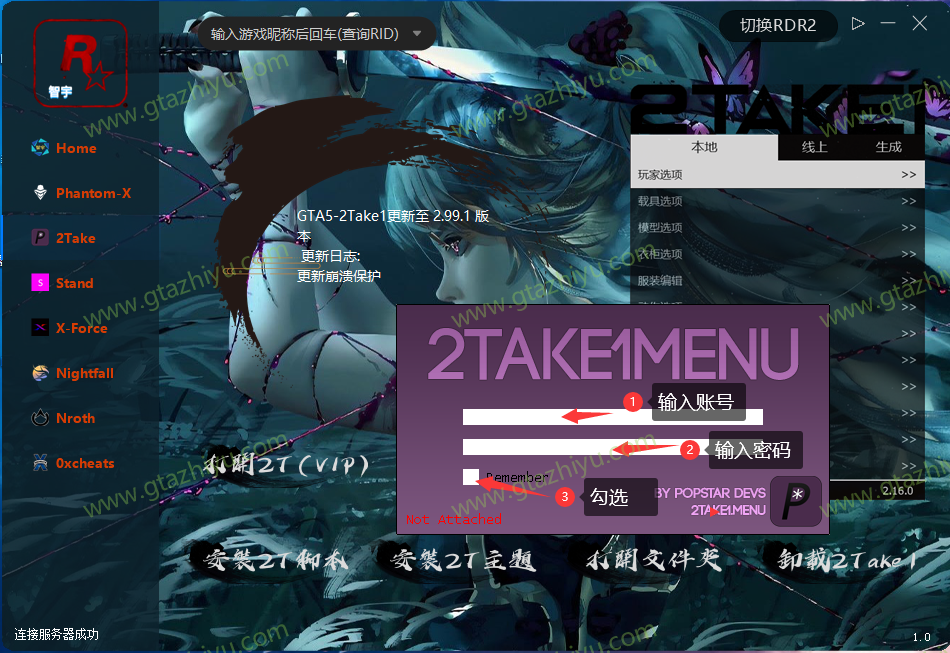Click the Rockstar 智宇 logo
Viewport: 950px width, 653px height.
(81, 64)
